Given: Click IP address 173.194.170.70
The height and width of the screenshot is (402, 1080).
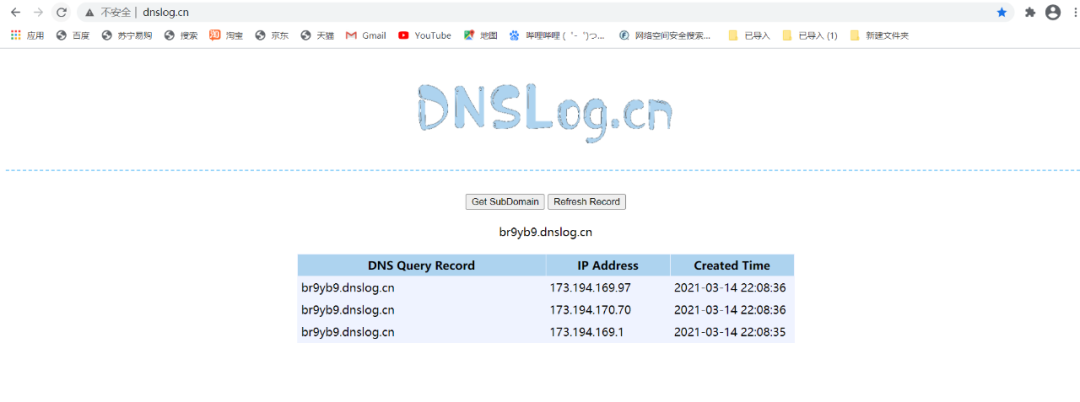Looking at the screenshot, I should point(590,310).
